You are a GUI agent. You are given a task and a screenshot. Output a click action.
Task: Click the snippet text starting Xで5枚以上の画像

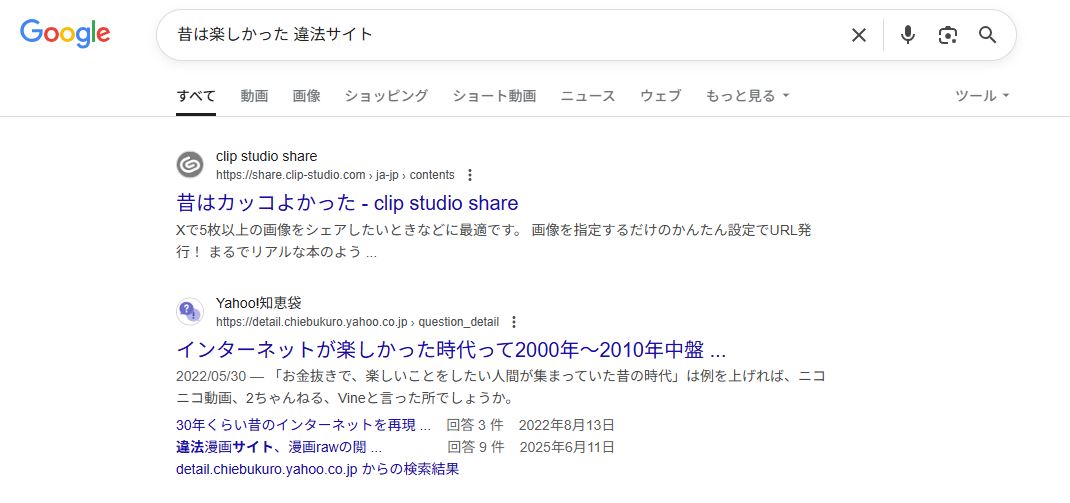pyautogui.click(x=493, y=241)
